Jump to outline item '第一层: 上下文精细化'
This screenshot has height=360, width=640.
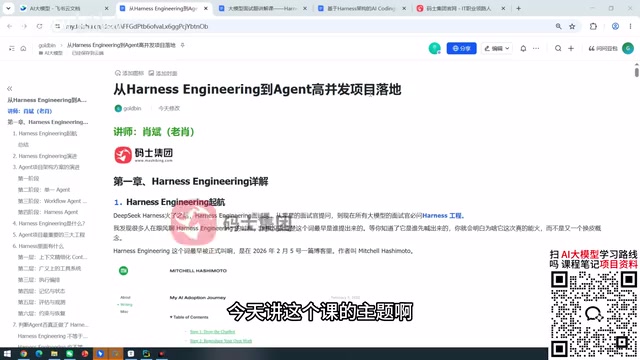tap(53, 257)
